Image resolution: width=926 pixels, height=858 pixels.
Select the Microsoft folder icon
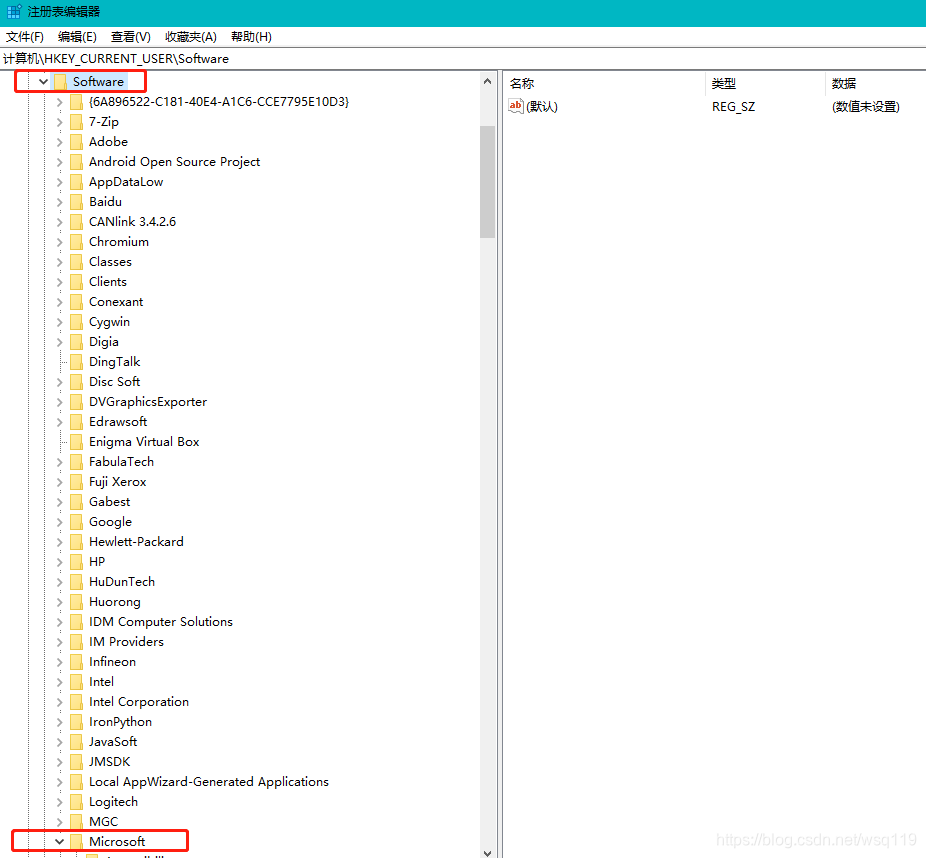tap(76, 841)
